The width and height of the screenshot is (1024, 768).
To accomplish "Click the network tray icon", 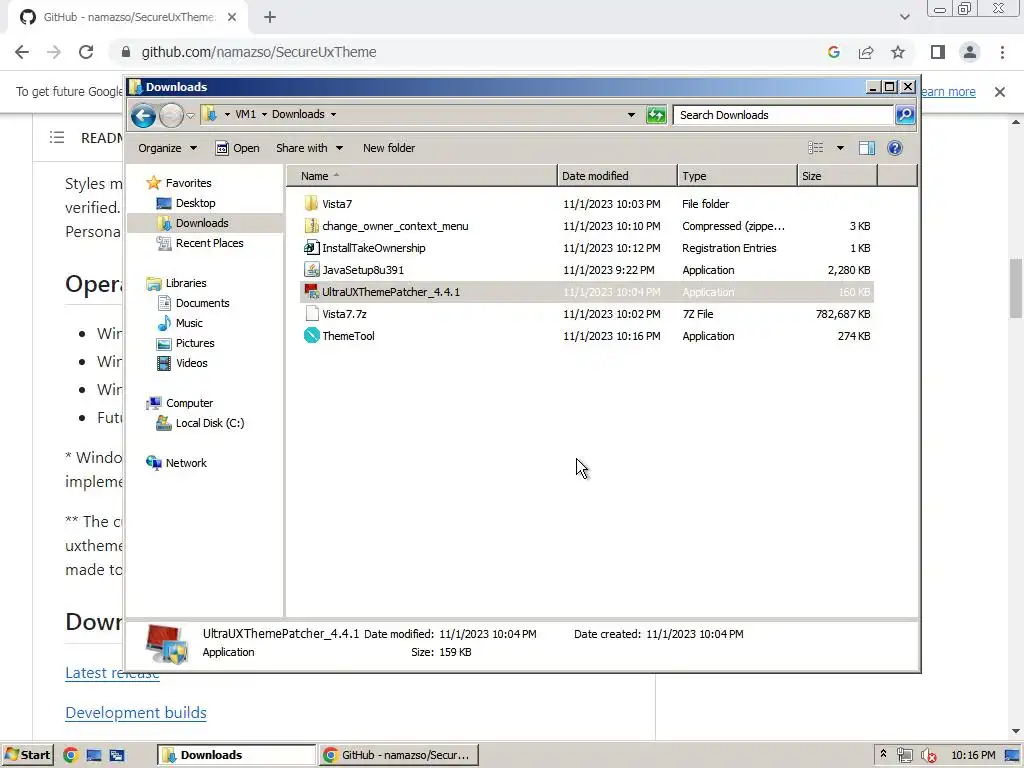I will pyautogui.click(x=904, y=756).
